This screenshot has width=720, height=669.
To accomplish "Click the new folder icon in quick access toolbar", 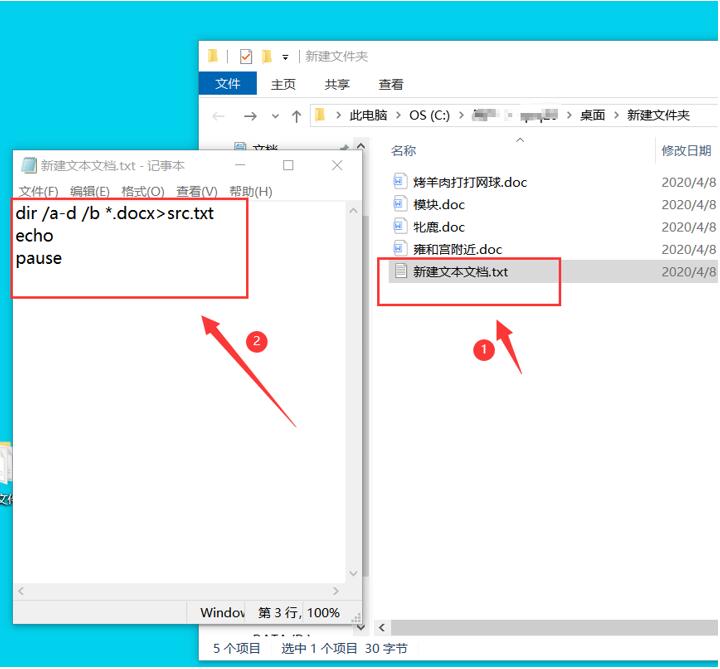I will [267, 56].
